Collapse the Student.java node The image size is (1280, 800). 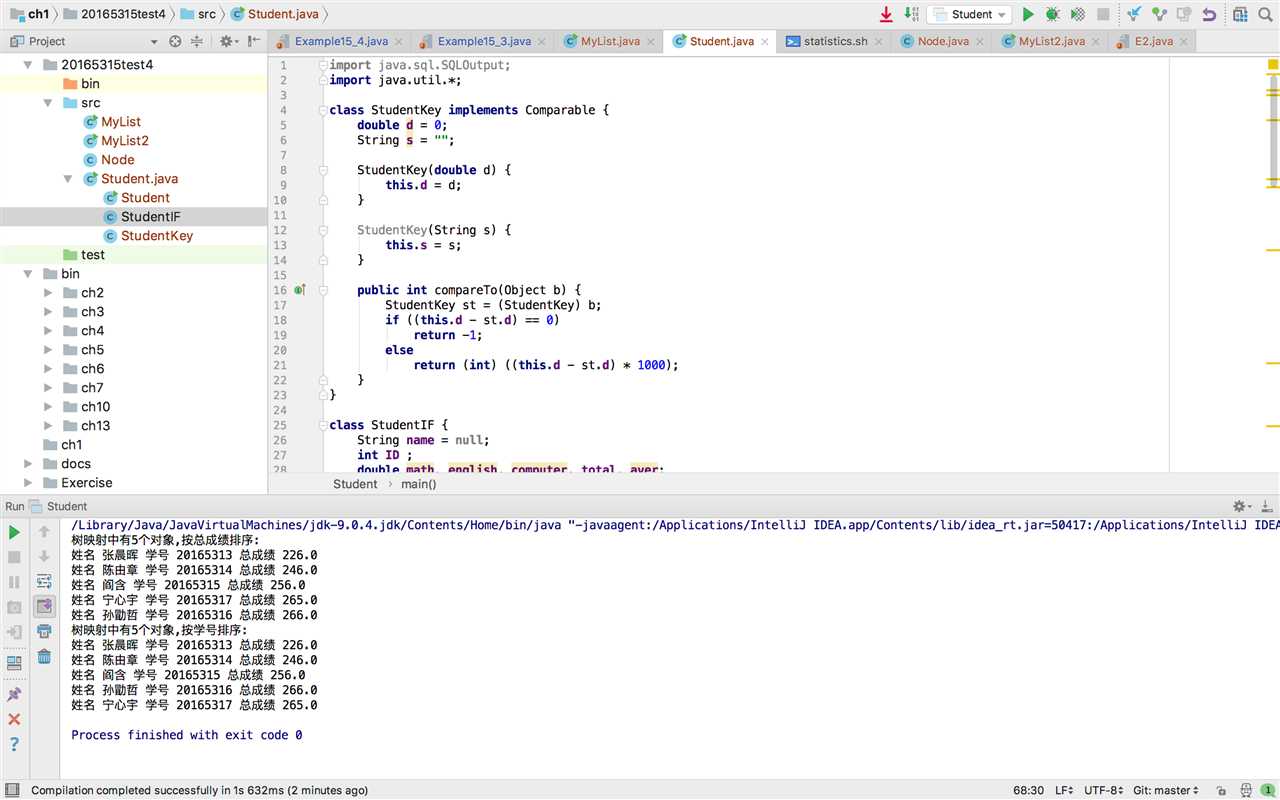(x=68, y=179)
